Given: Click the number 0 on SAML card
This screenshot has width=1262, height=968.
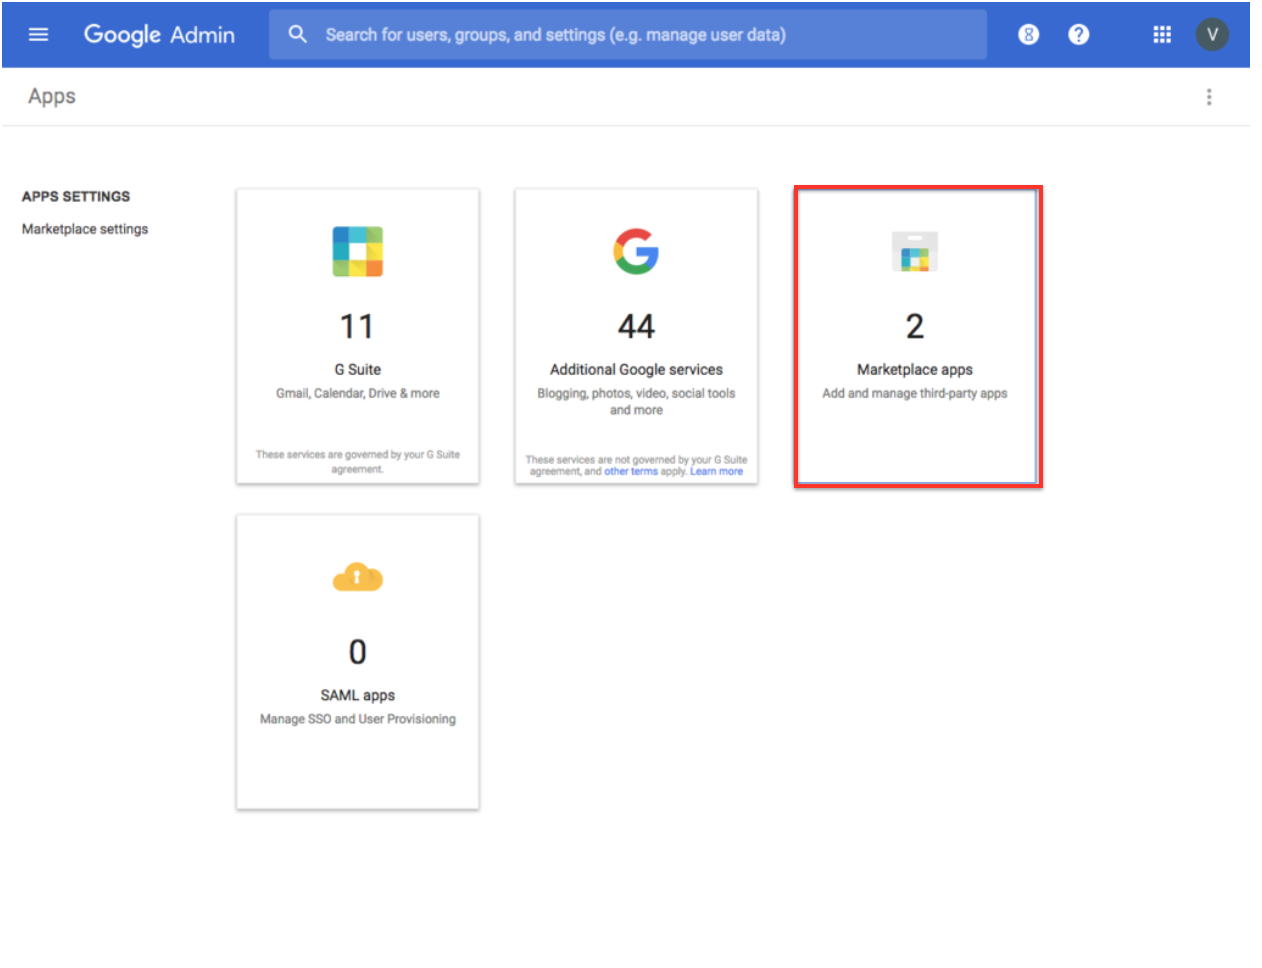Looking at the screenshot, I should (358, 652).
